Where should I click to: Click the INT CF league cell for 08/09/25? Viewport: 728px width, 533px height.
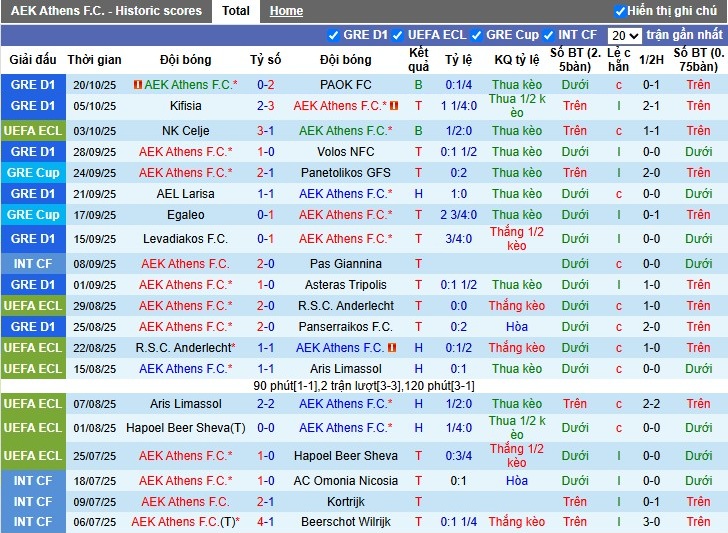point(33,264)
